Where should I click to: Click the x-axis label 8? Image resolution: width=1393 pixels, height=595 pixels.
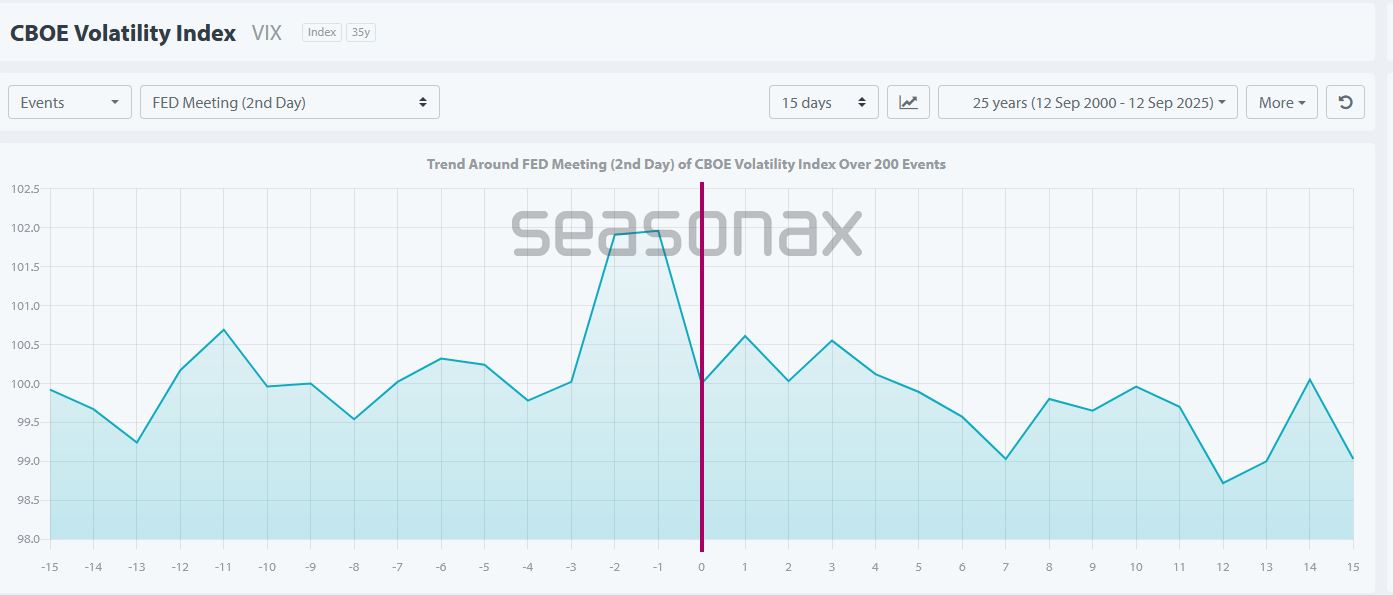click(1049, 567)
